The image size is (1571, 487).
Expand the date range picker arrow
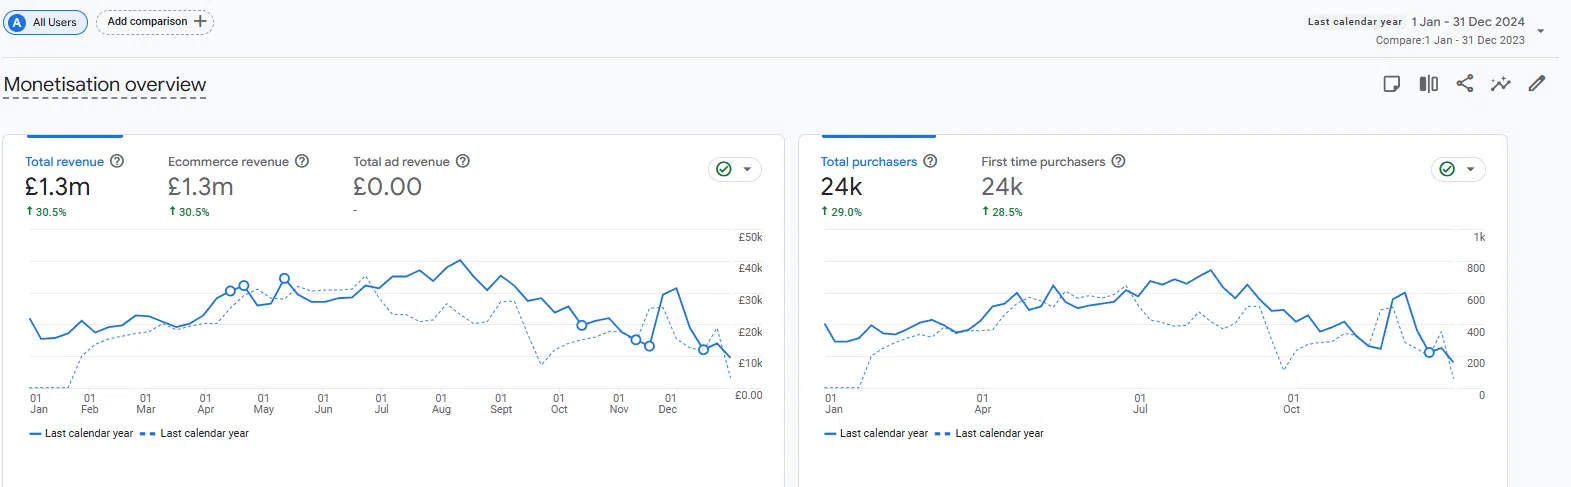click(1540, 31)
